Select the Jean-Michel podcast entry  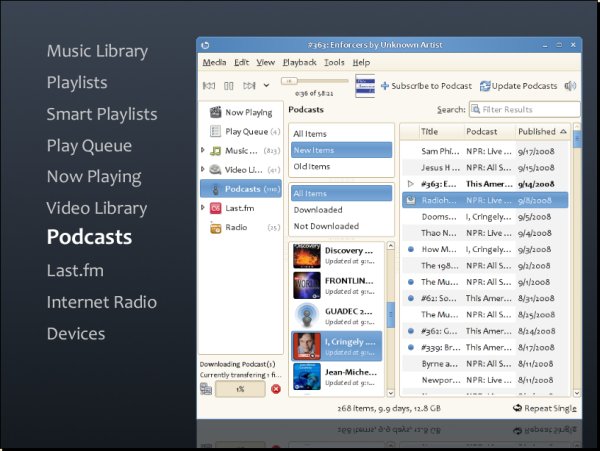(x=337, y=376)
